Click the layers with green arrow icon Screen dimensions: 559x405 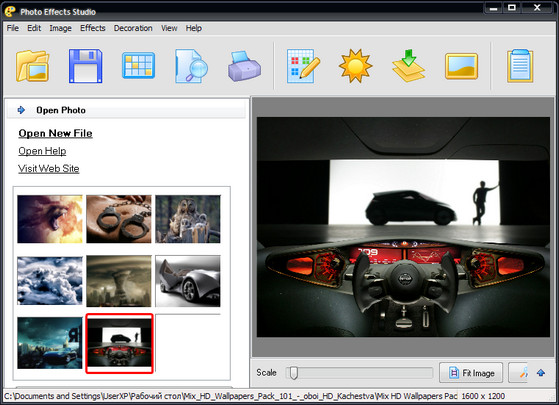[x=409, y=66]
